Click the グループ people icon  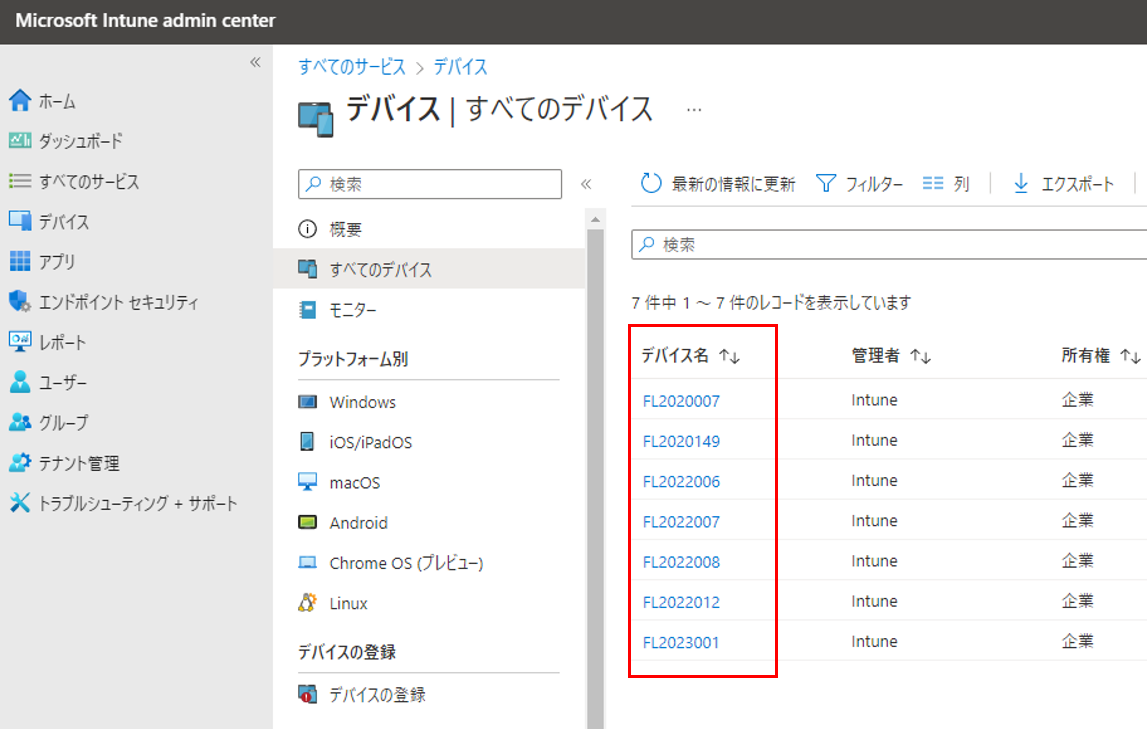(x=20, y=422)
